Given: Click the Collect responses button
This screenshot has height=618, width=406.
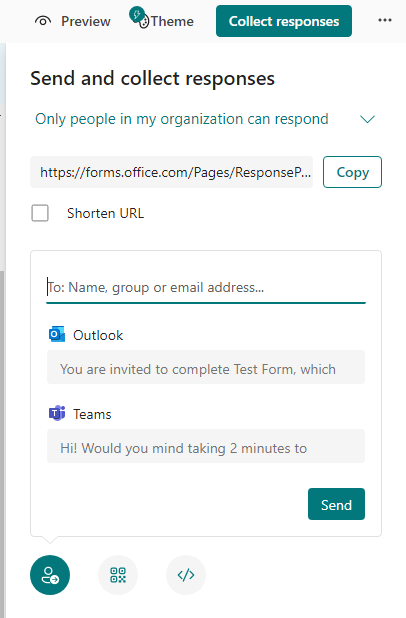Looking at the screenshot, I should [x=284, y=21].
